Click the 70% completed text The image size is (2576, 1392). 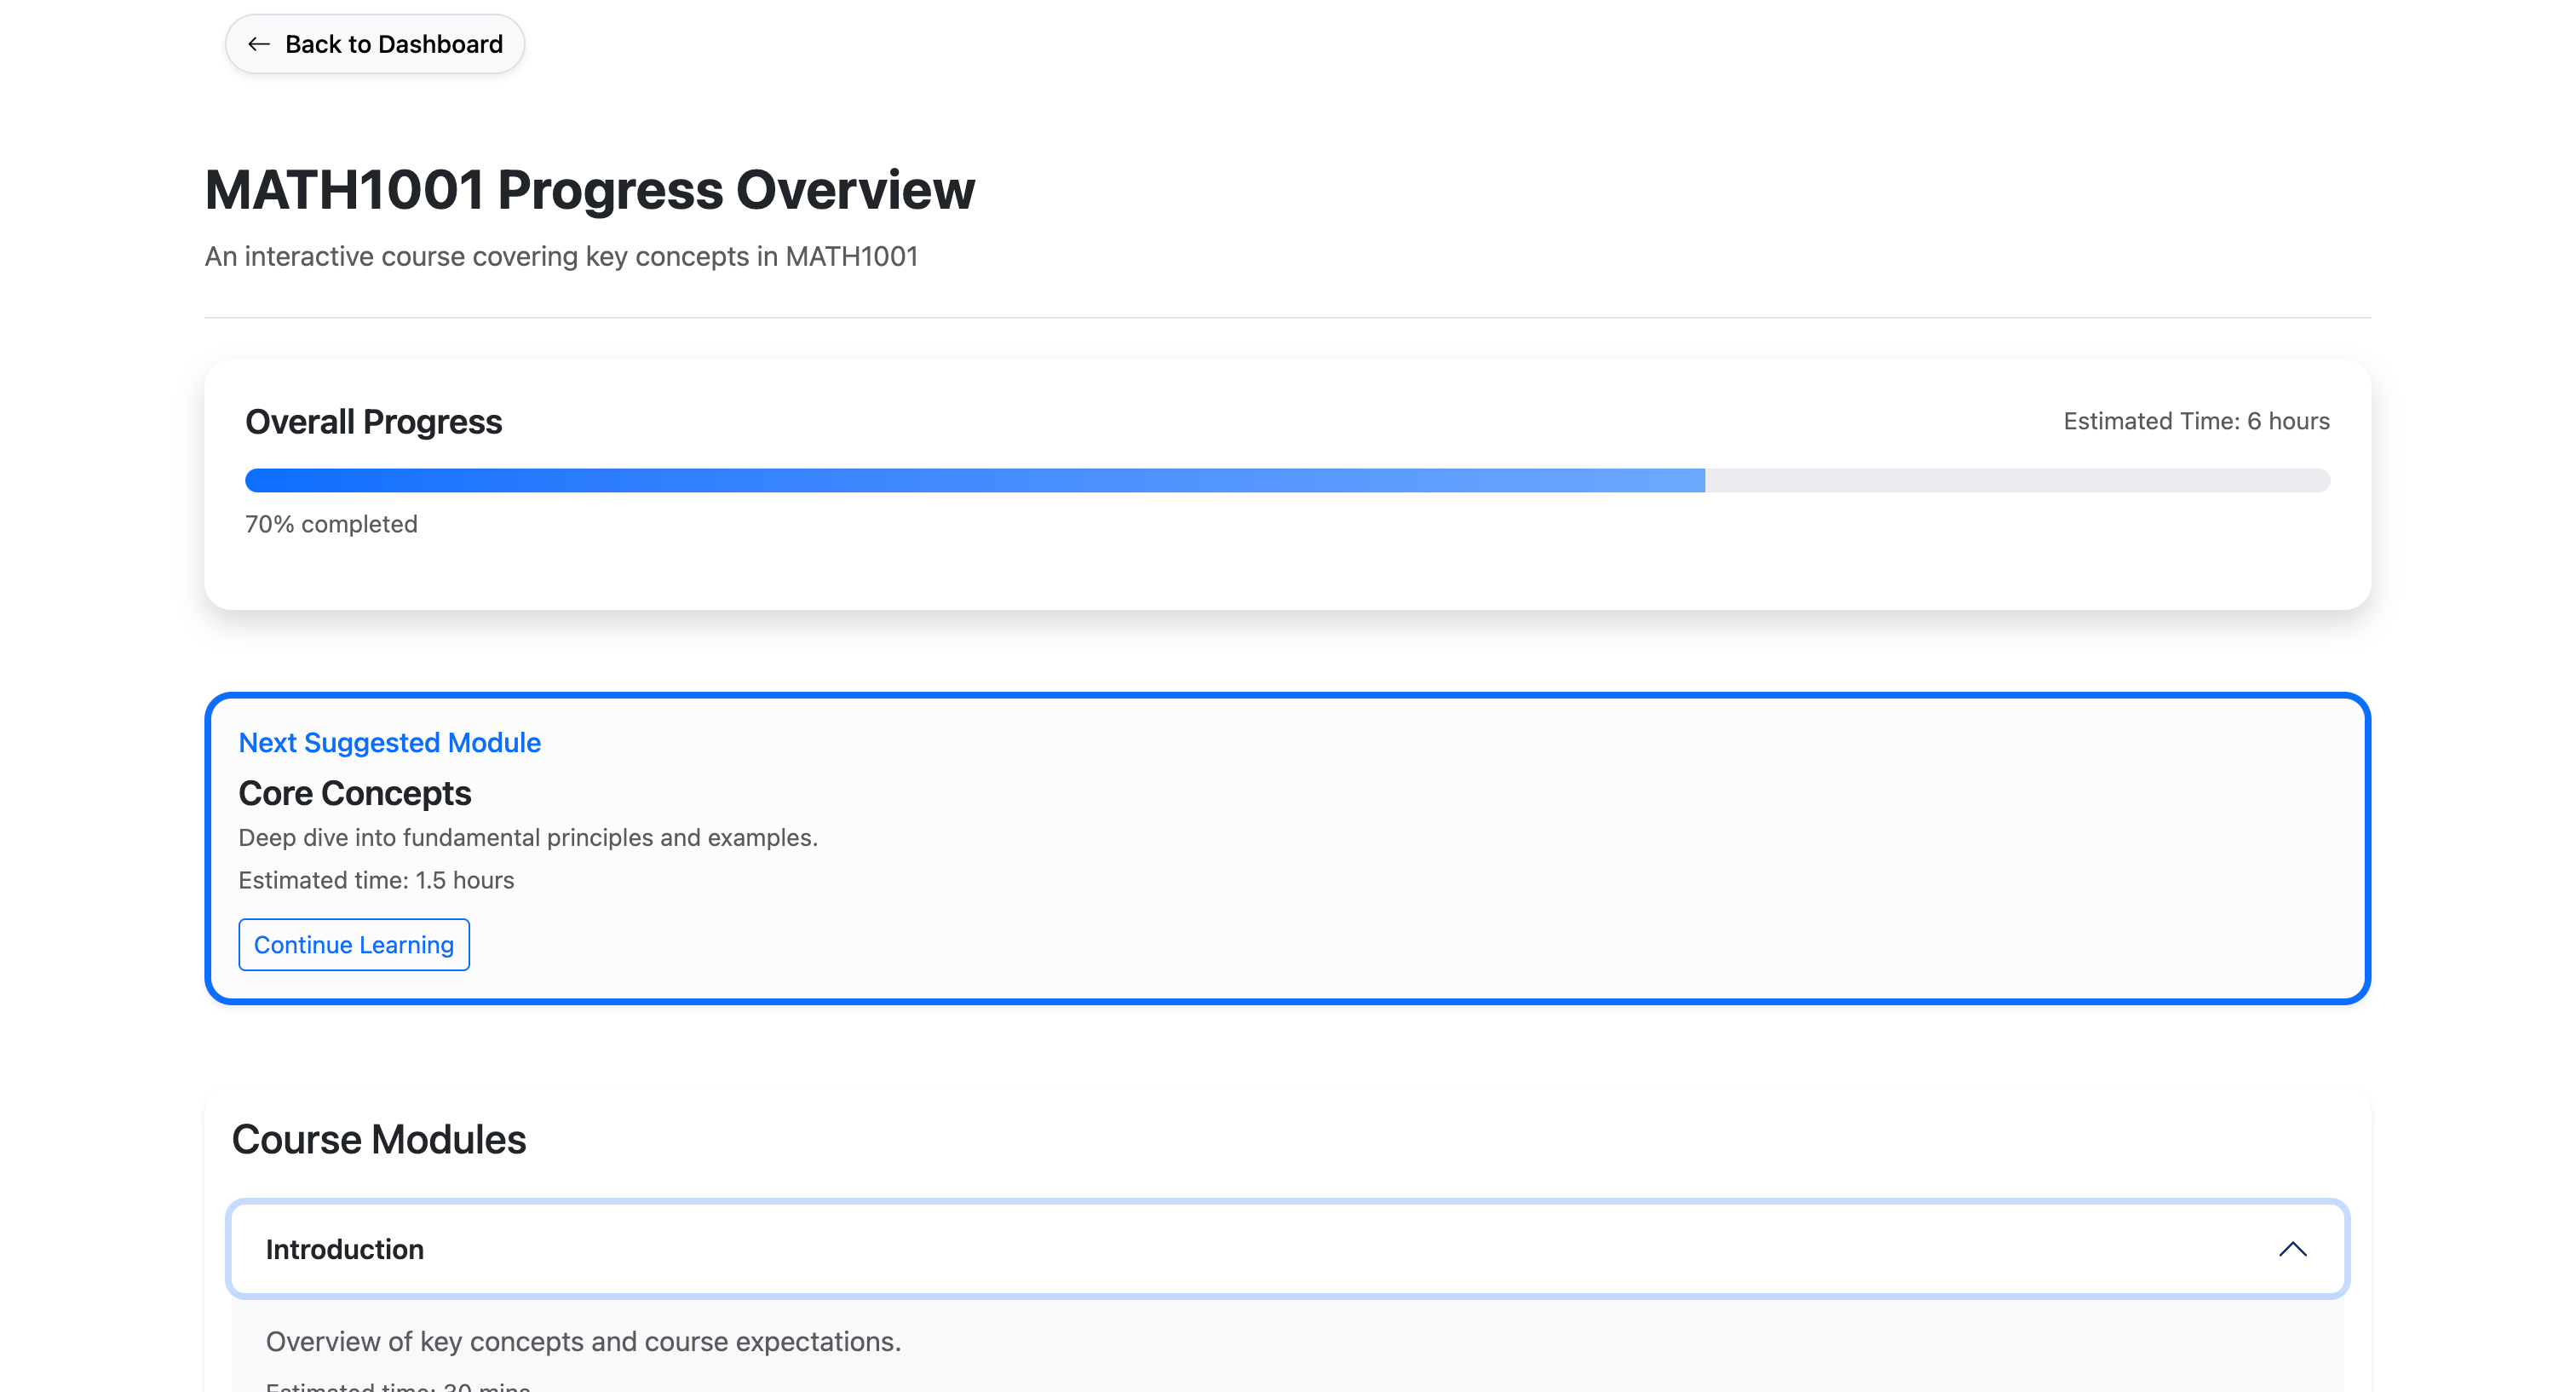coord(331,524)
